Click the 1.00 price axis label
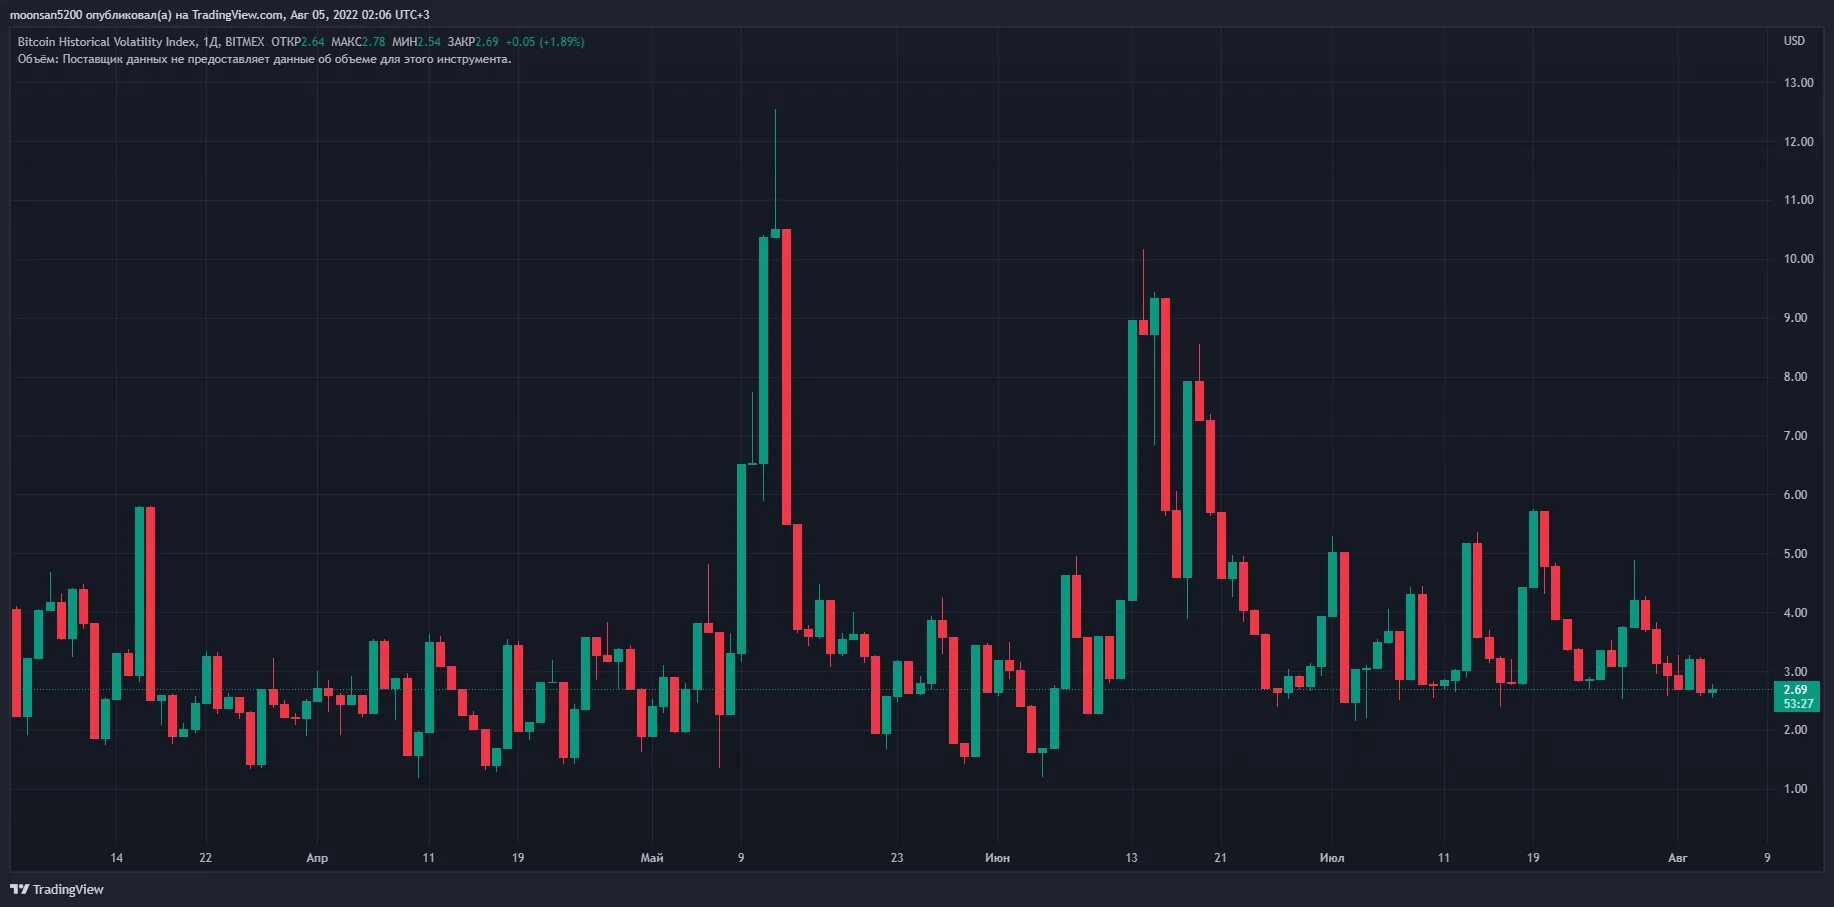1834x907 pixels. click(x=1796, y=789)
